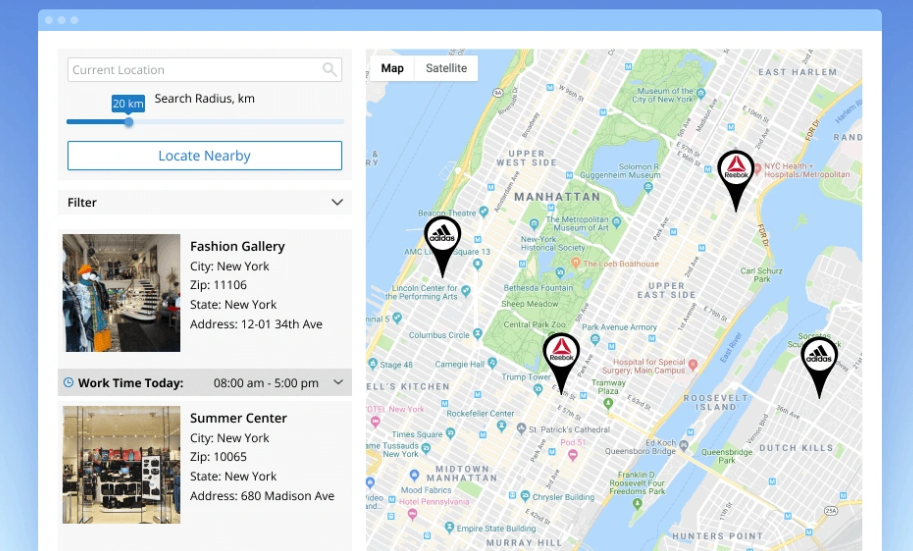Open the Fashion Gallery store photo
Screen dimensions: 913x551
[121, 293]
